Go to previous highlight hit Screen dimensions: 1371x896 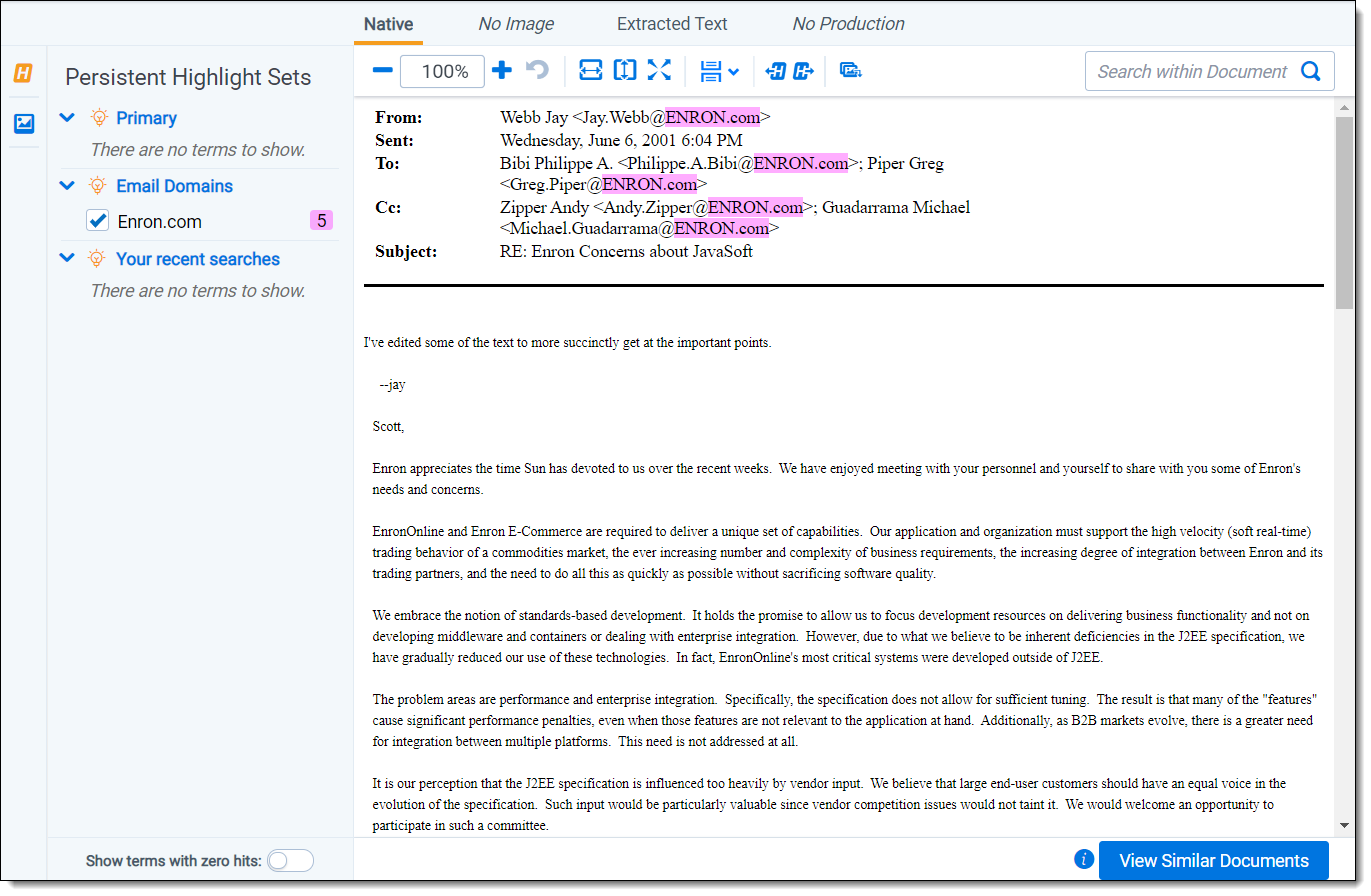(x=775, y=71)
